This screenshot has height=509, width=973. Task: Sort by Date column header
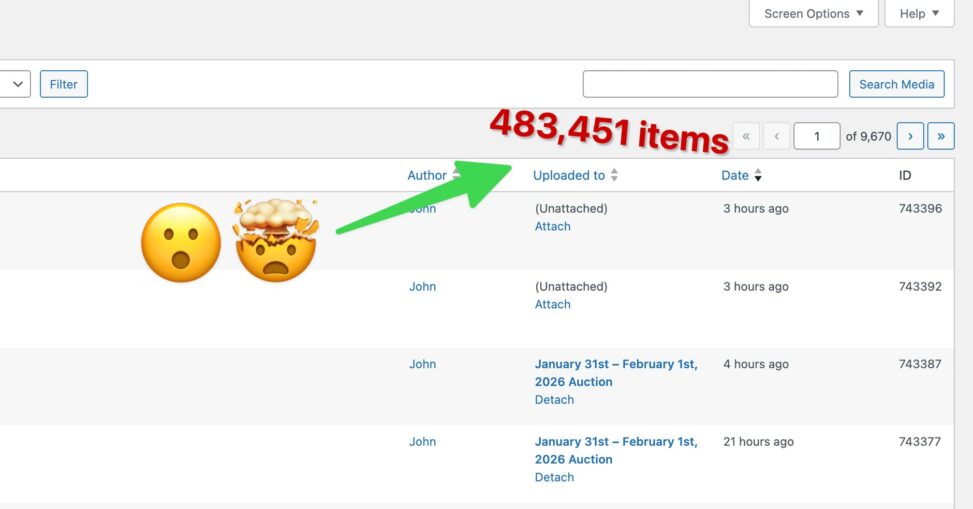(735, 175)
